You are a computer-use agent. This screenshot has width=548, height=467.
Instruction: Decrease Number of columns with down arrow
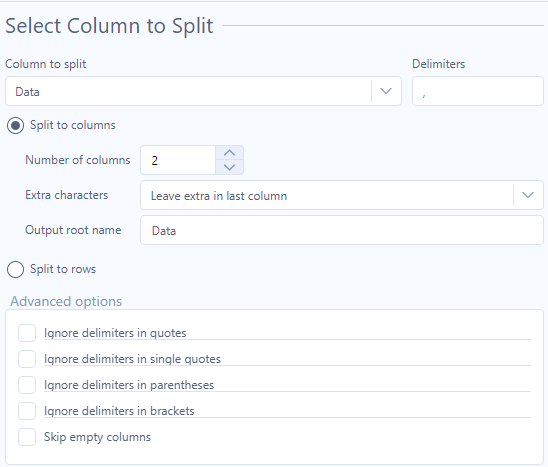(229, 167)
